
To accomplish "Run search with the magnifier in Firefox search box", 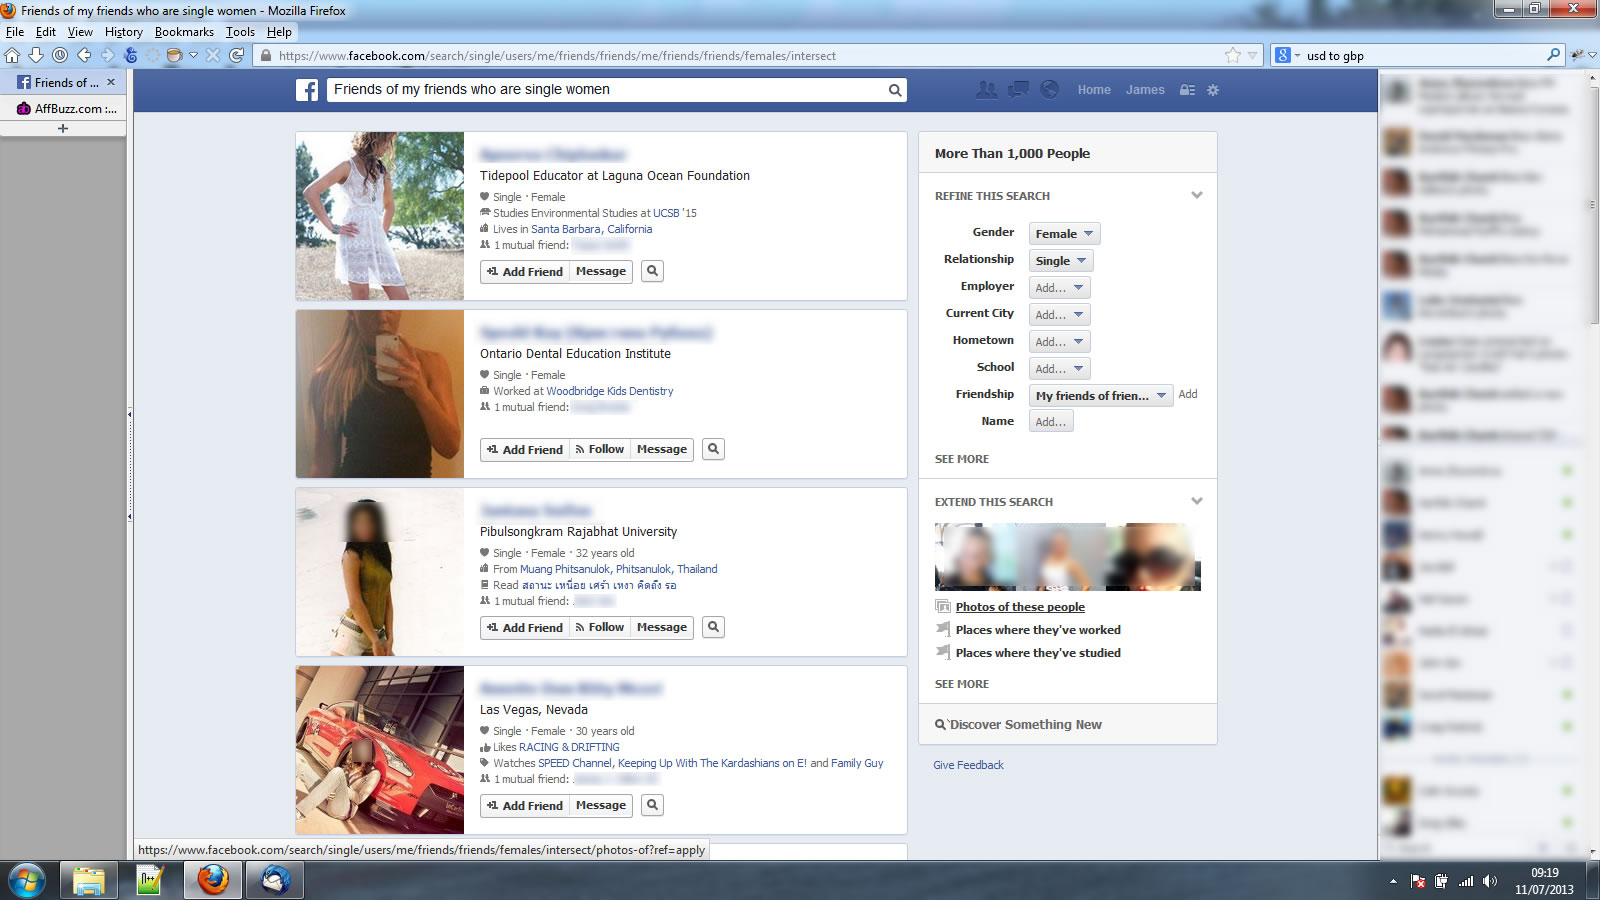I will click(1553, 56).
